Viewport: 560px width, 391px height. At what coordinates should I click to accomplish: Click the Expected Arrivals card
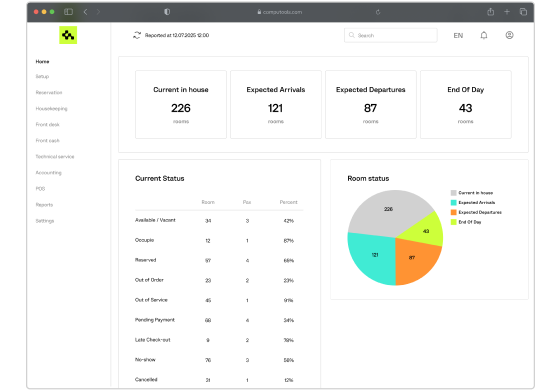[276, 104]
